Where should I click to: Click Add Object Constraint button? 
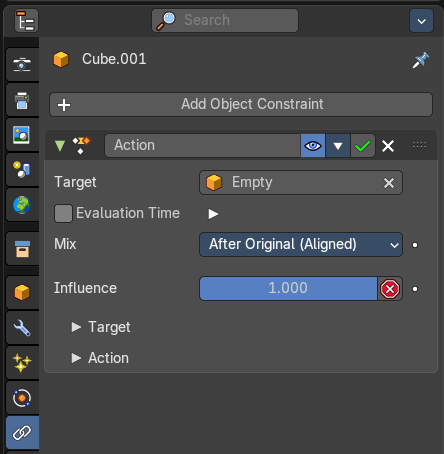[241, 104]
